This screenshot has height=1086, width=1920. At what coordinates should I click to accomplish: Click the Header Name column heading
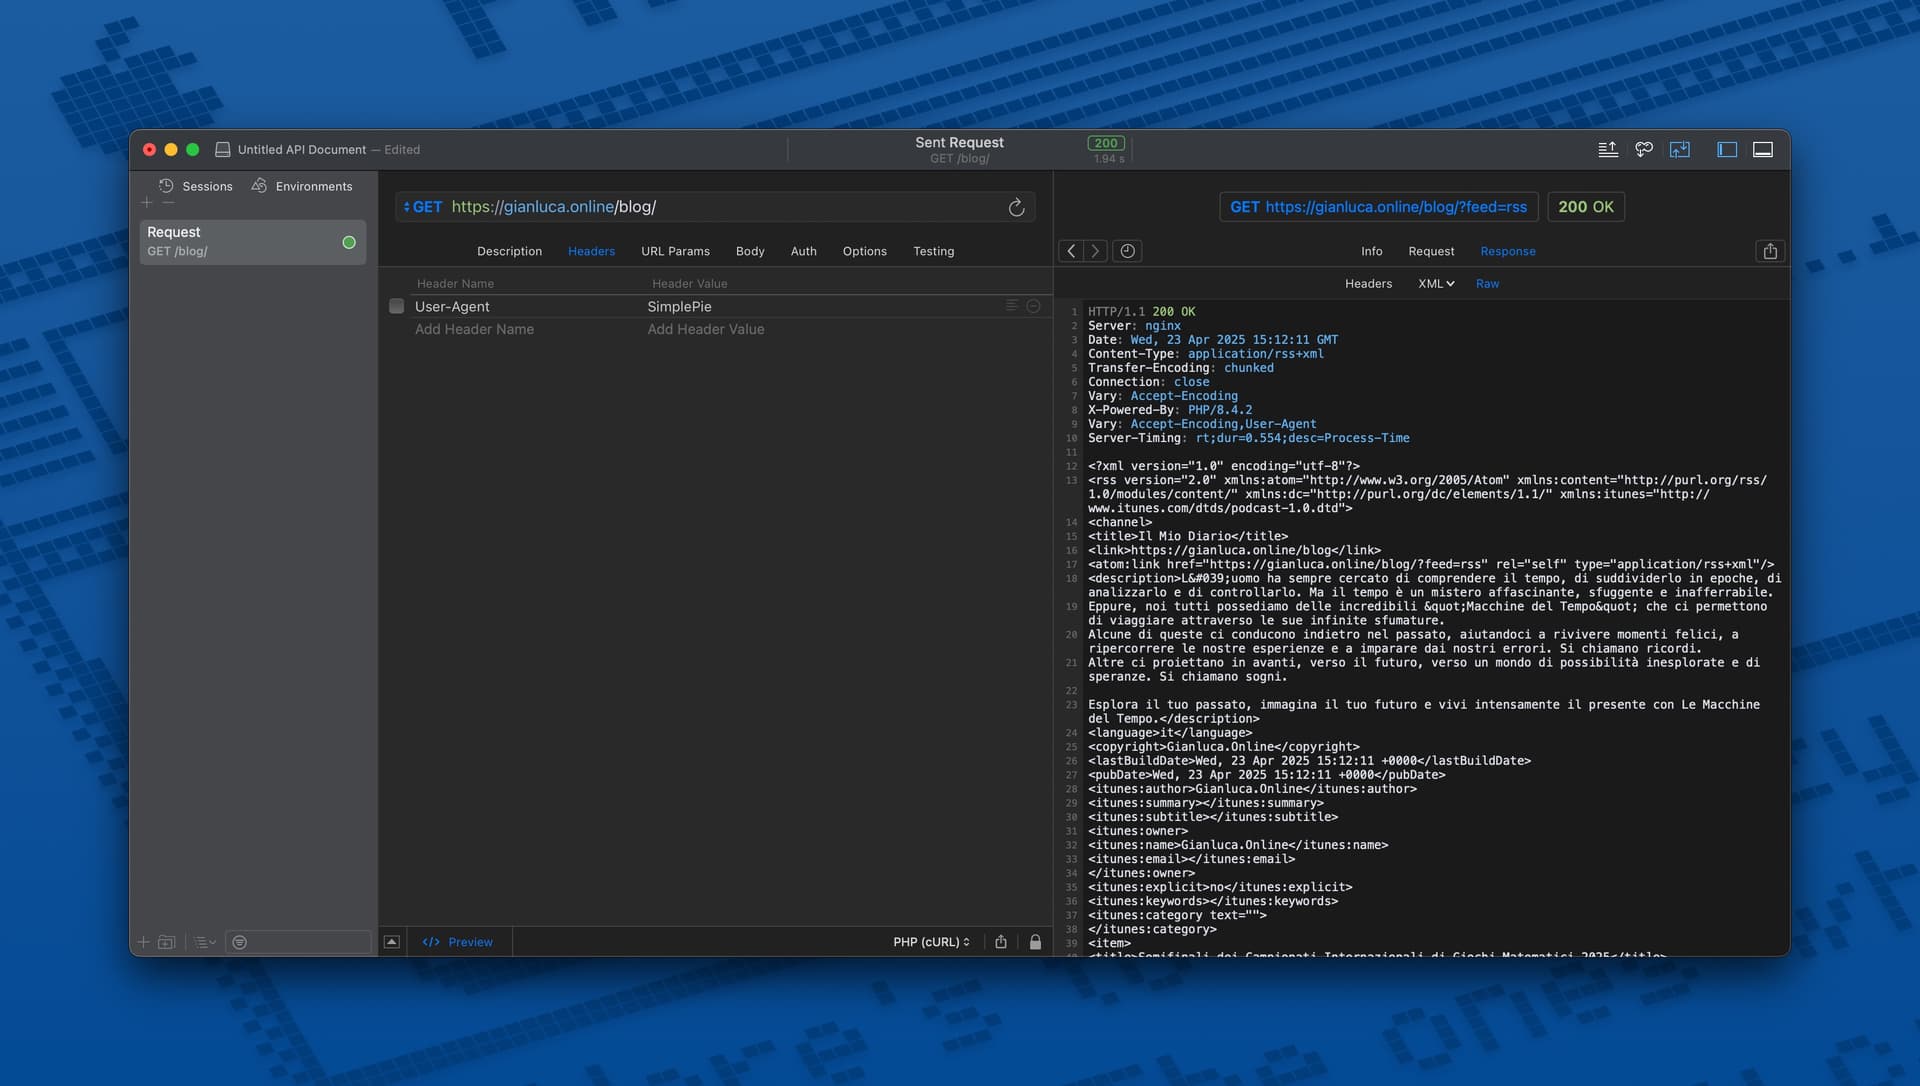pyautogui.click(x=455, y=284)
